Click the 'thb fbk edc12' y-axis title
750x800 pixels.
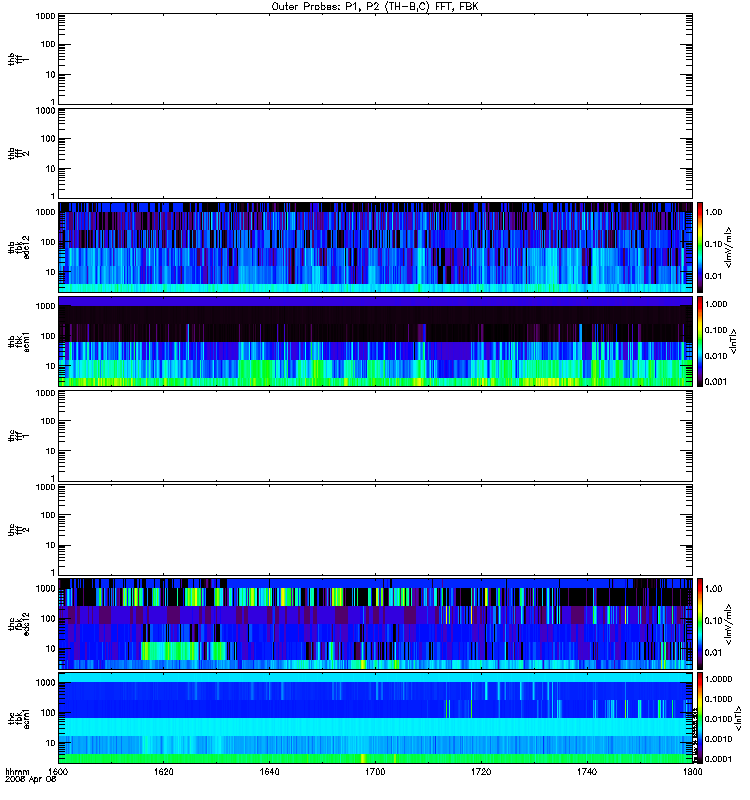pyautogui.click(x=19, y=247)
